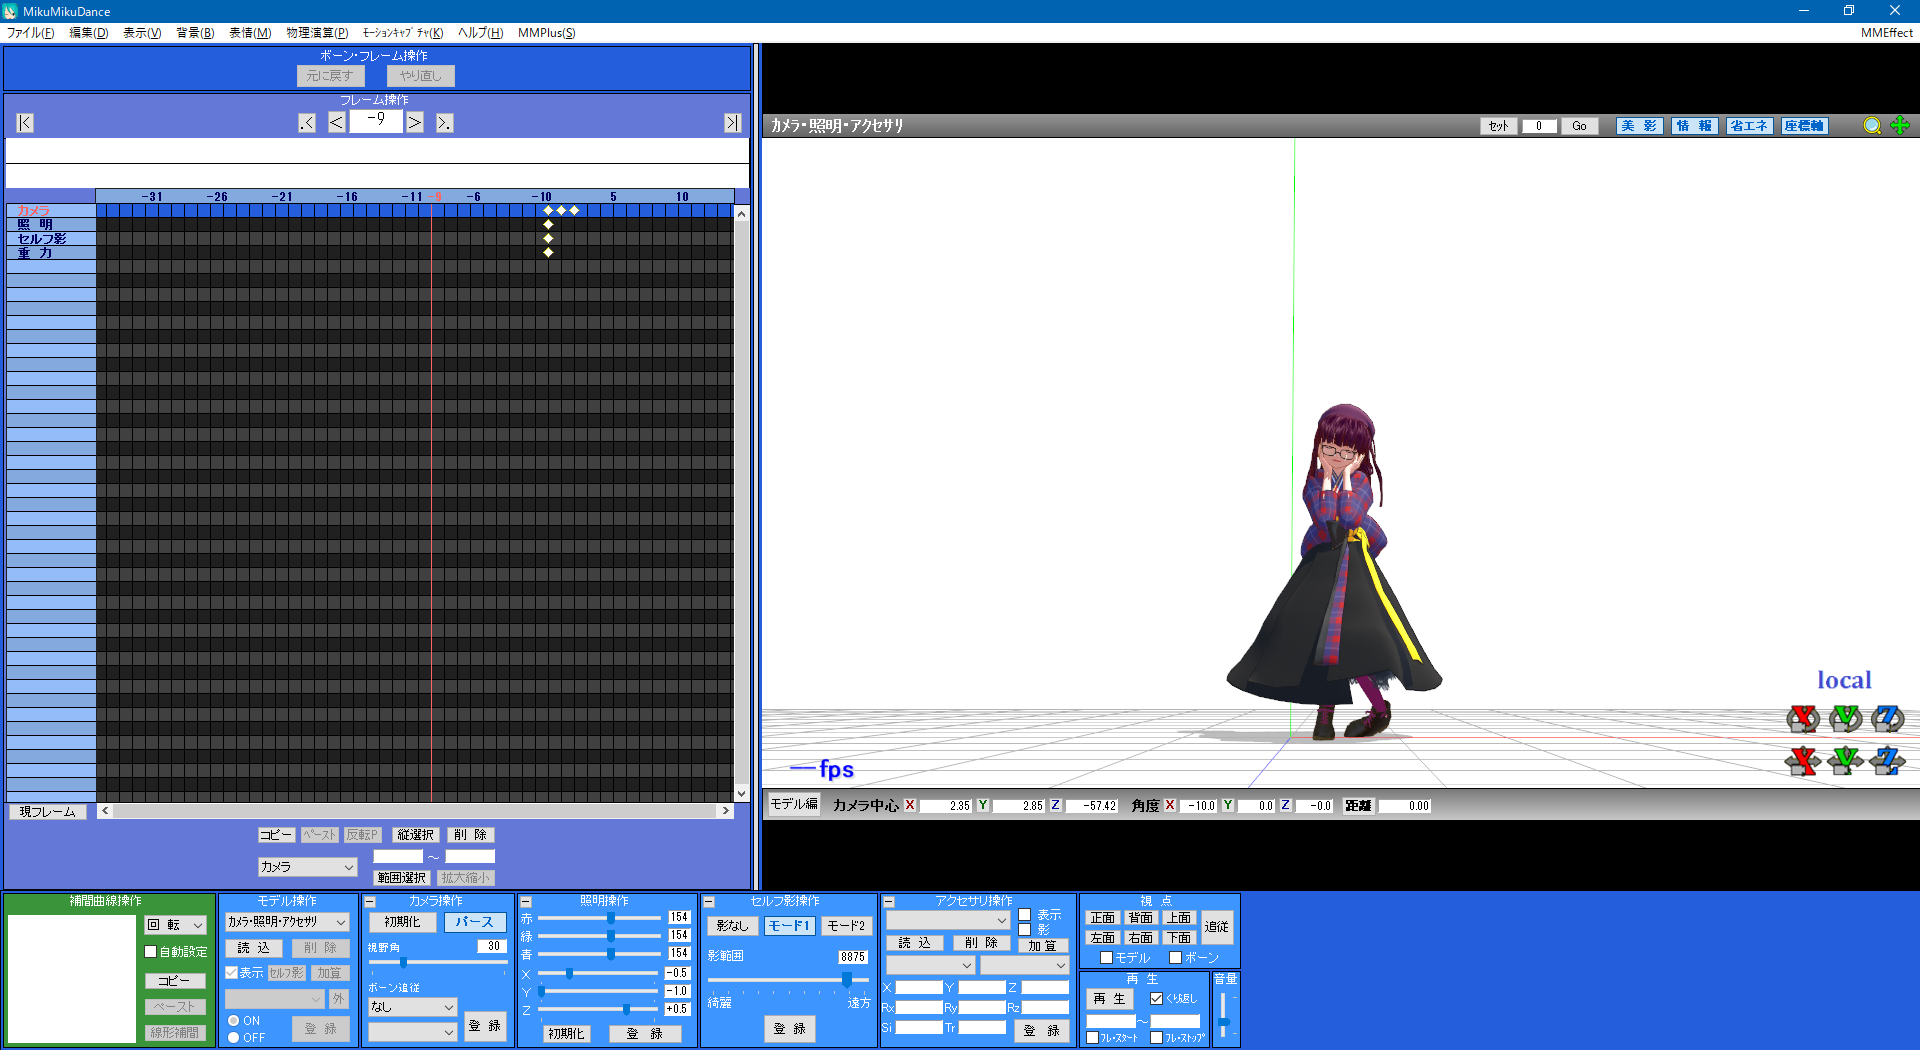This screenshot has width=1920, height=1050.
Task: Click the 範囲選択 button
Action: [402, 878]
